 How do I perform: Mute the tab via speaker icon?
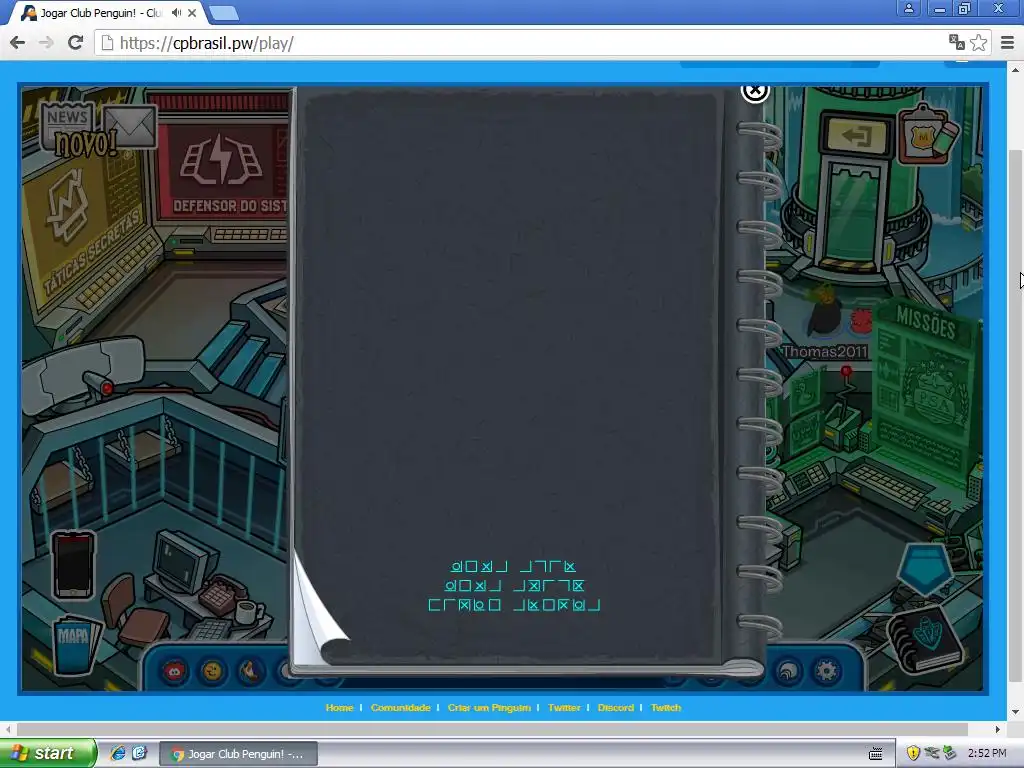176,12
